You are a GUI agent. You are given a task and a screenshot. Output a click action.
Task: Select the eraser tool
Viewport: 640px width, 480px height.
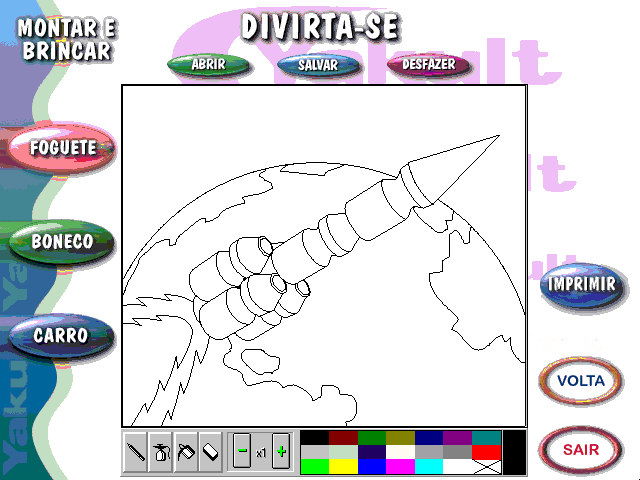211,452
